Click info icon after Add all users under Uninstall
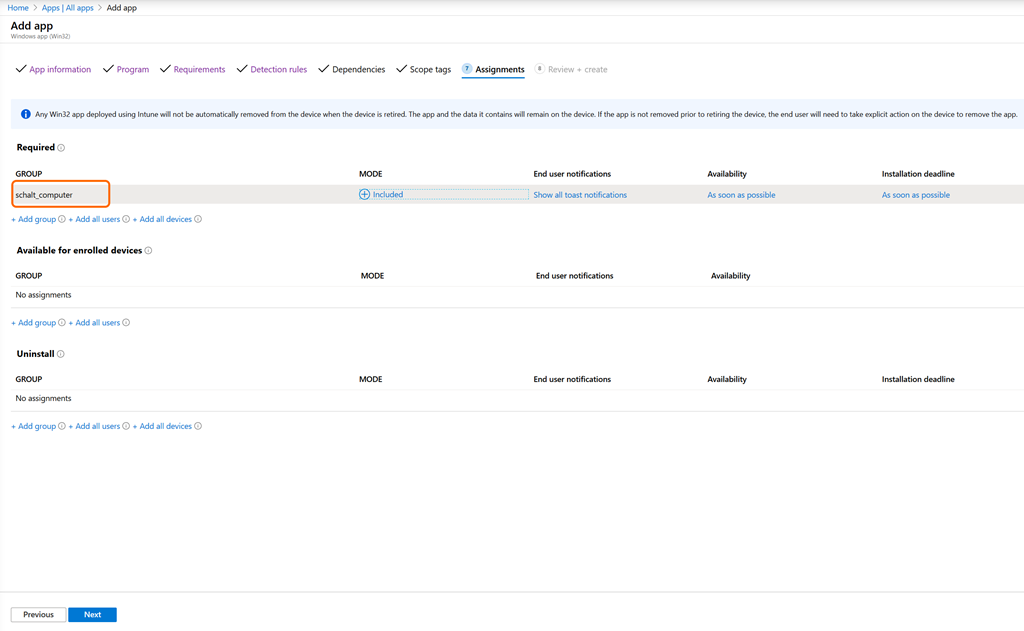This screenshot has width=1024, height=631. (126, 426)
